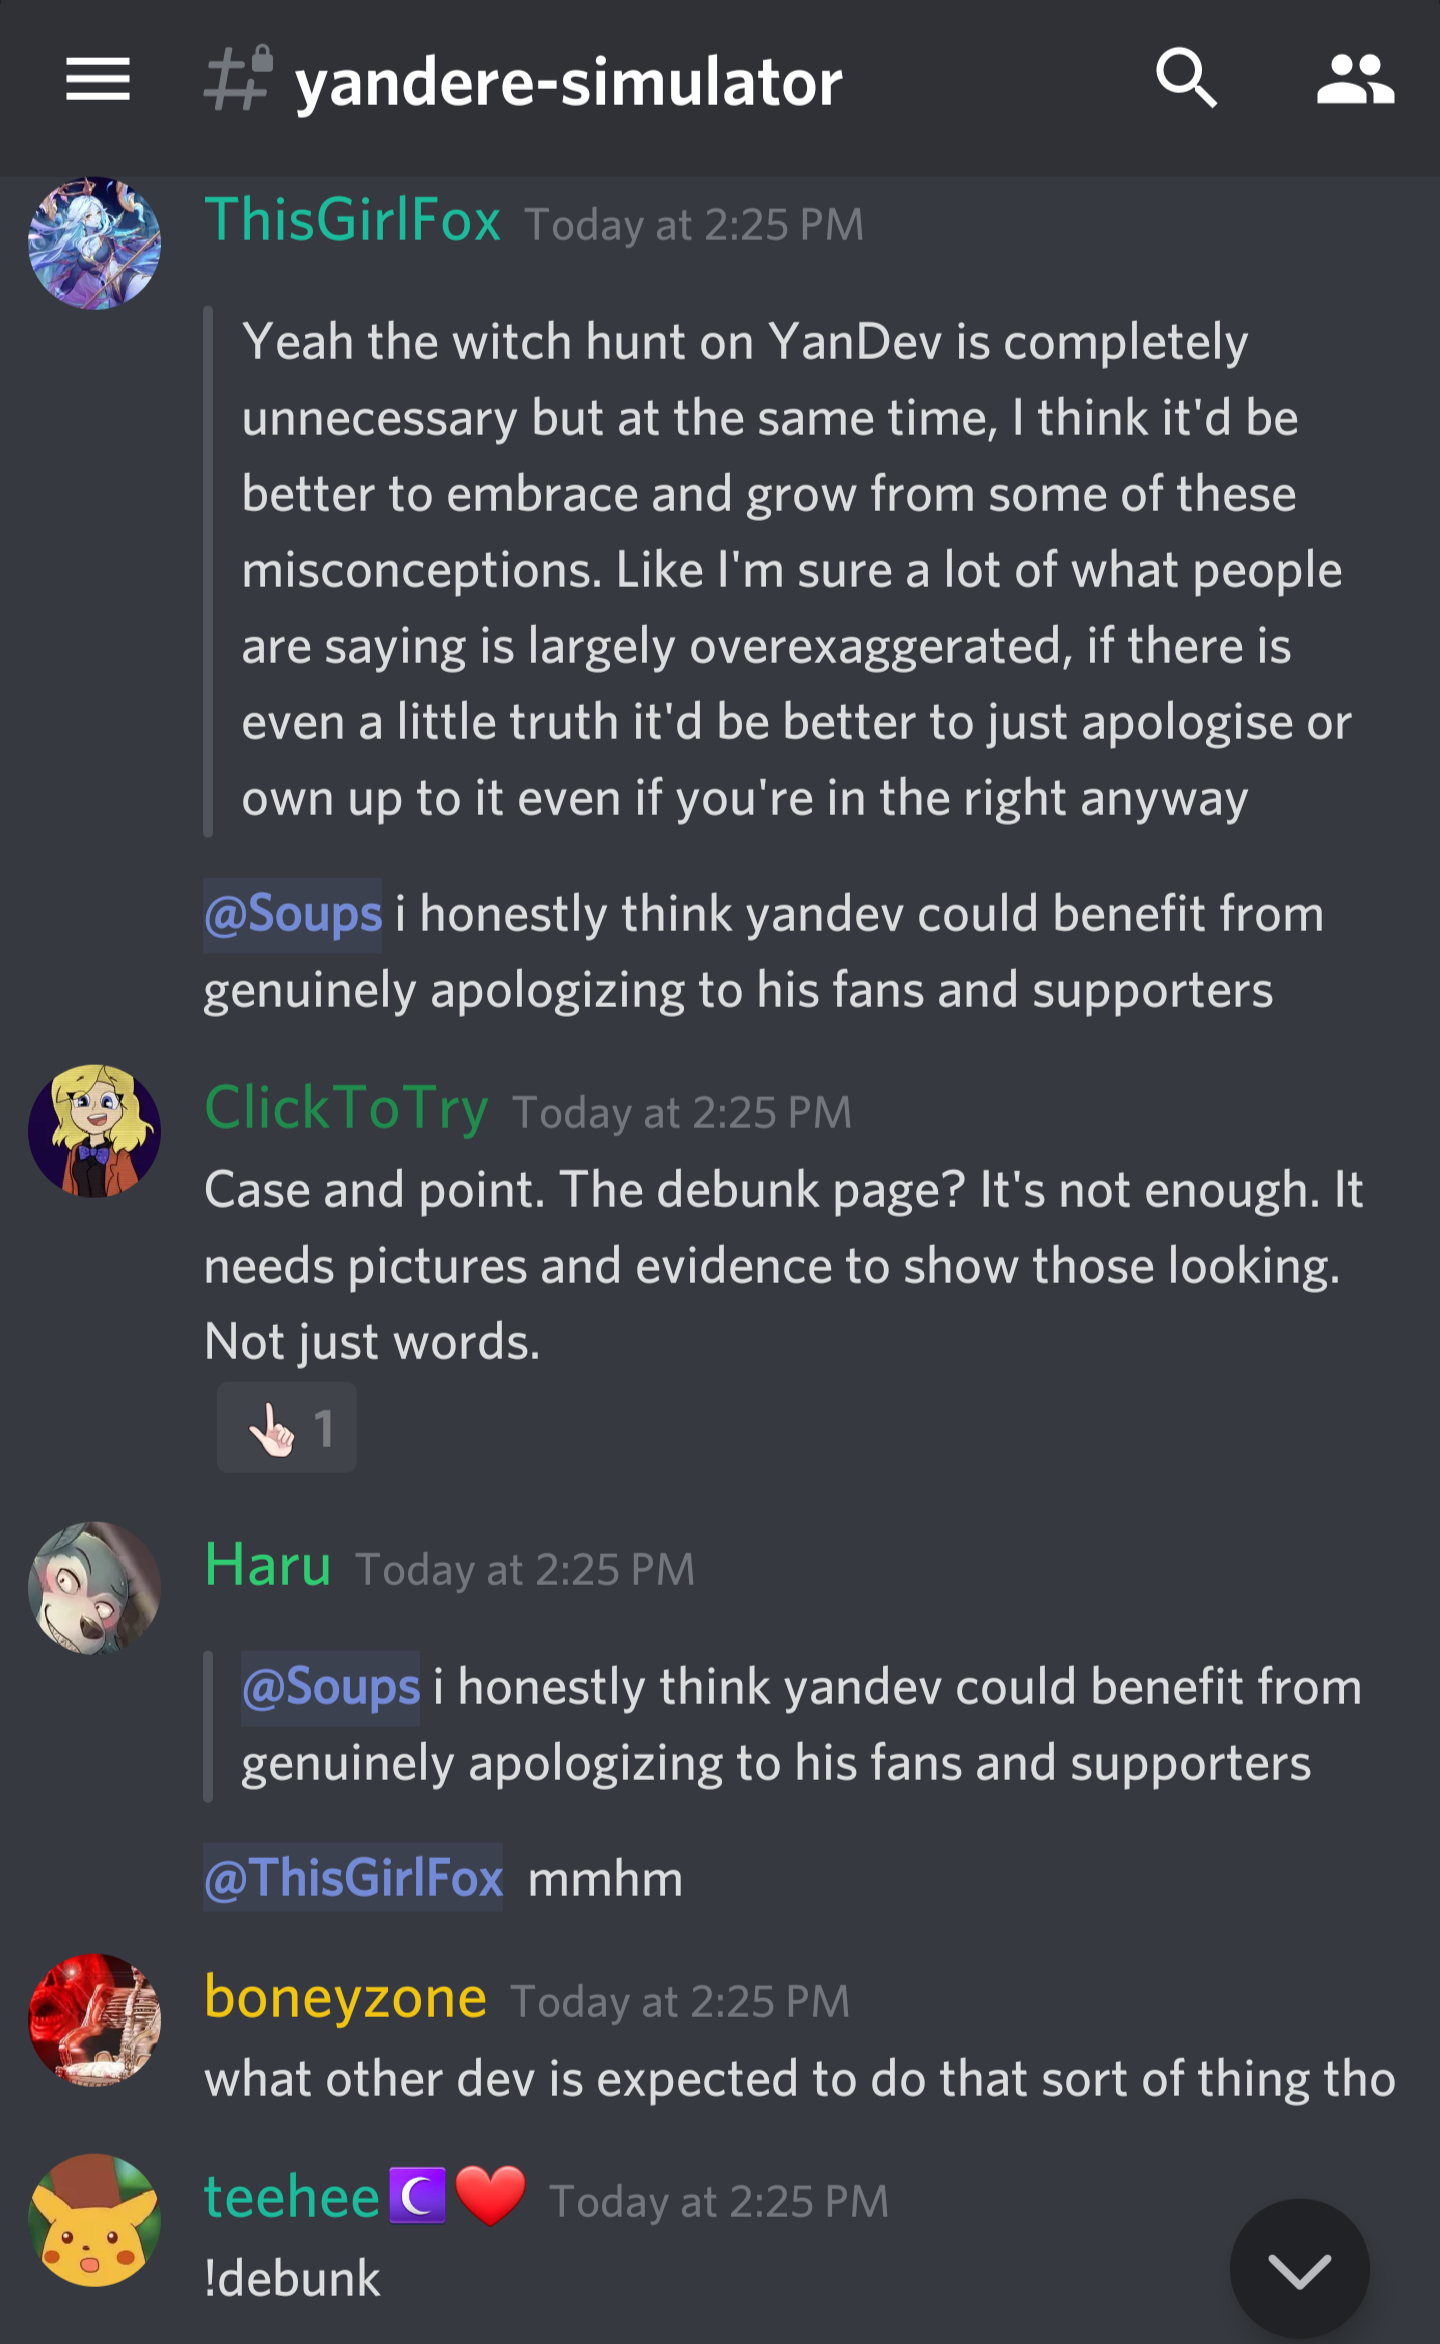Tap boneyzone's red avatar
1440x2344 pixels.
coord(95,2019)
